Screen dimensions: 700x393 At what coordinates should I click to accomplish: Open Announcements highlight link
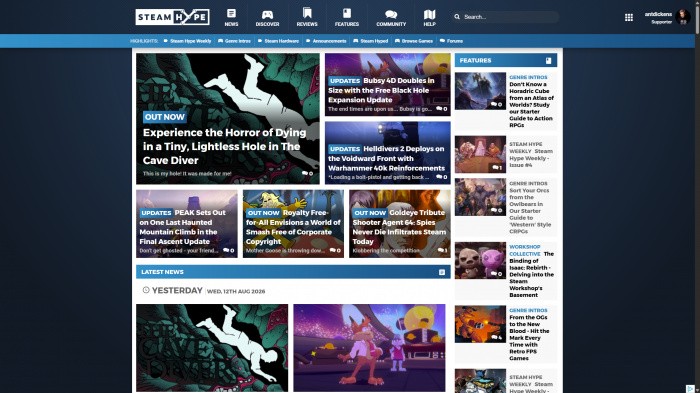pos(326,41)
